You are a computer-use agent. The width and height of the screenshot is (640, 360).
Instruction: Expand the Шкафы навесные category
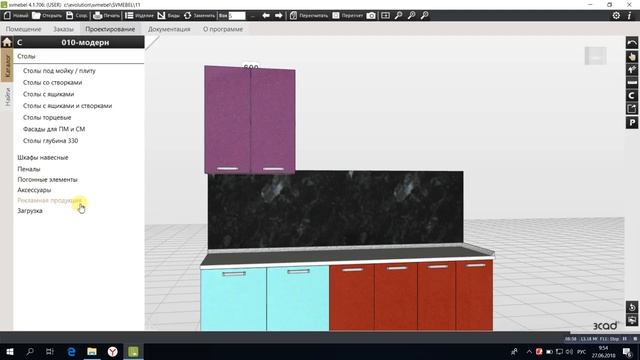point(42,158)
